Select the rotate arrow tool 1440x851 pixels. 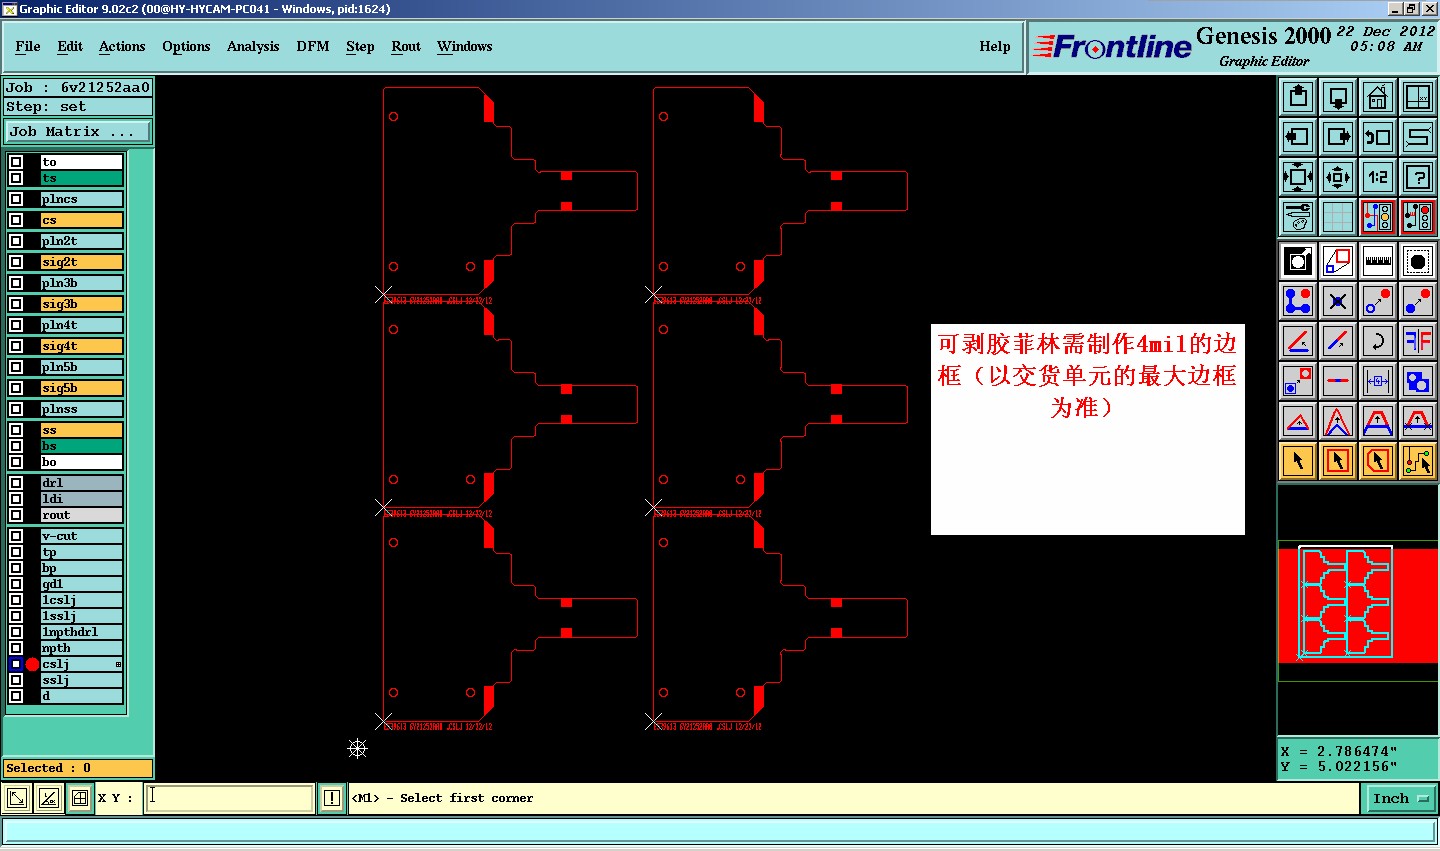point(1378,341)
